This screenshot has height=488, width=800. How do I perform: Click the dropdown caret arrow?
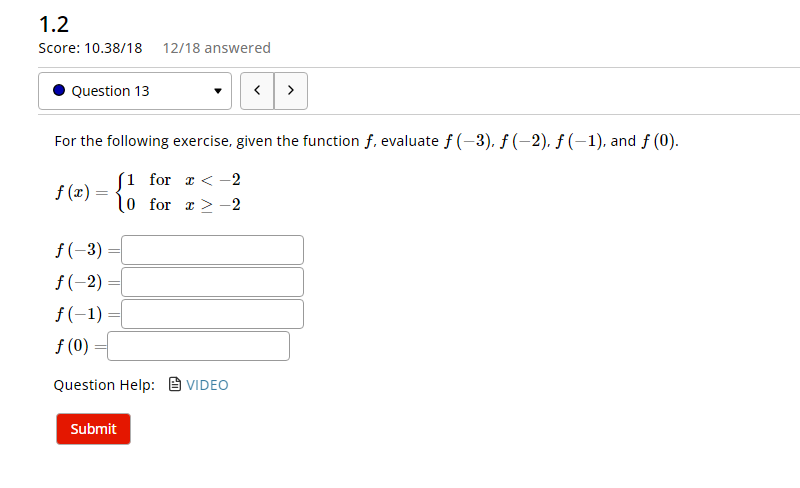click(x=218, y=91)
